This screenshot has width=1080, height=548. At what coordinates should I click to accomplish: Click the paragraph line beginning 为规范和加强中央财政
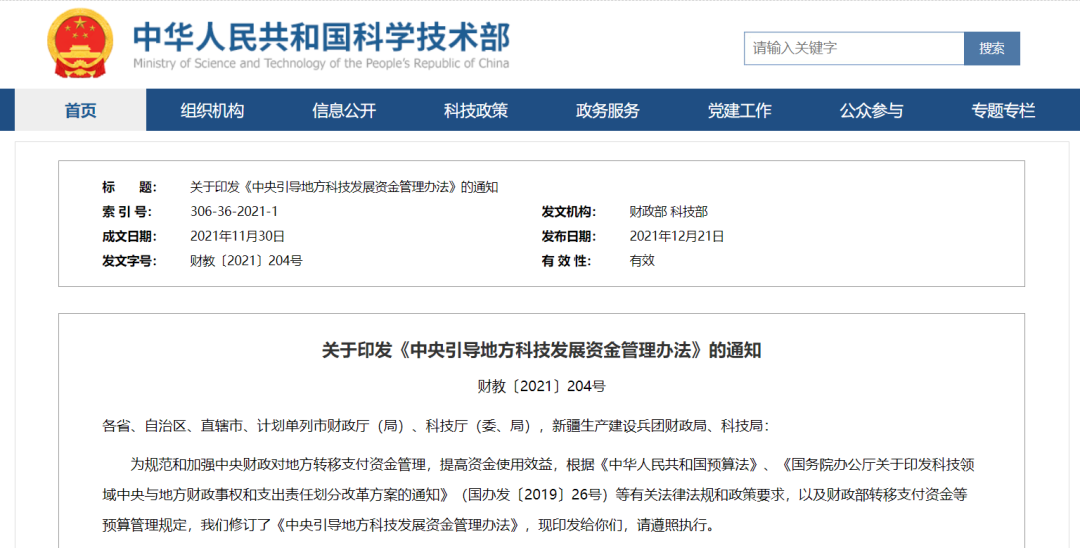[552, 465]
